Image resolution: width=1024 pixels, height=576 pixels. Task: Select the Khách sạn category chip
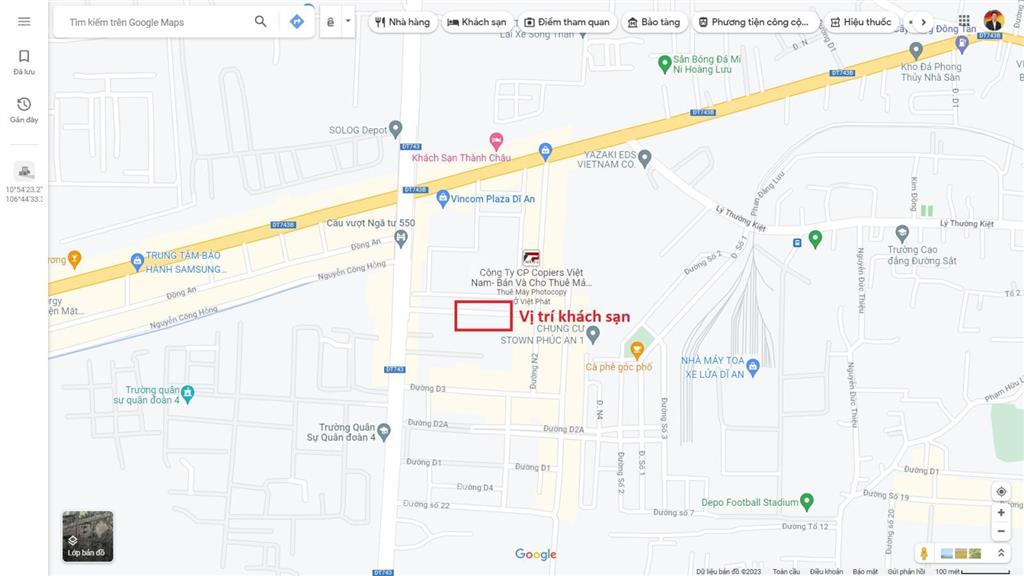[477, 22]
